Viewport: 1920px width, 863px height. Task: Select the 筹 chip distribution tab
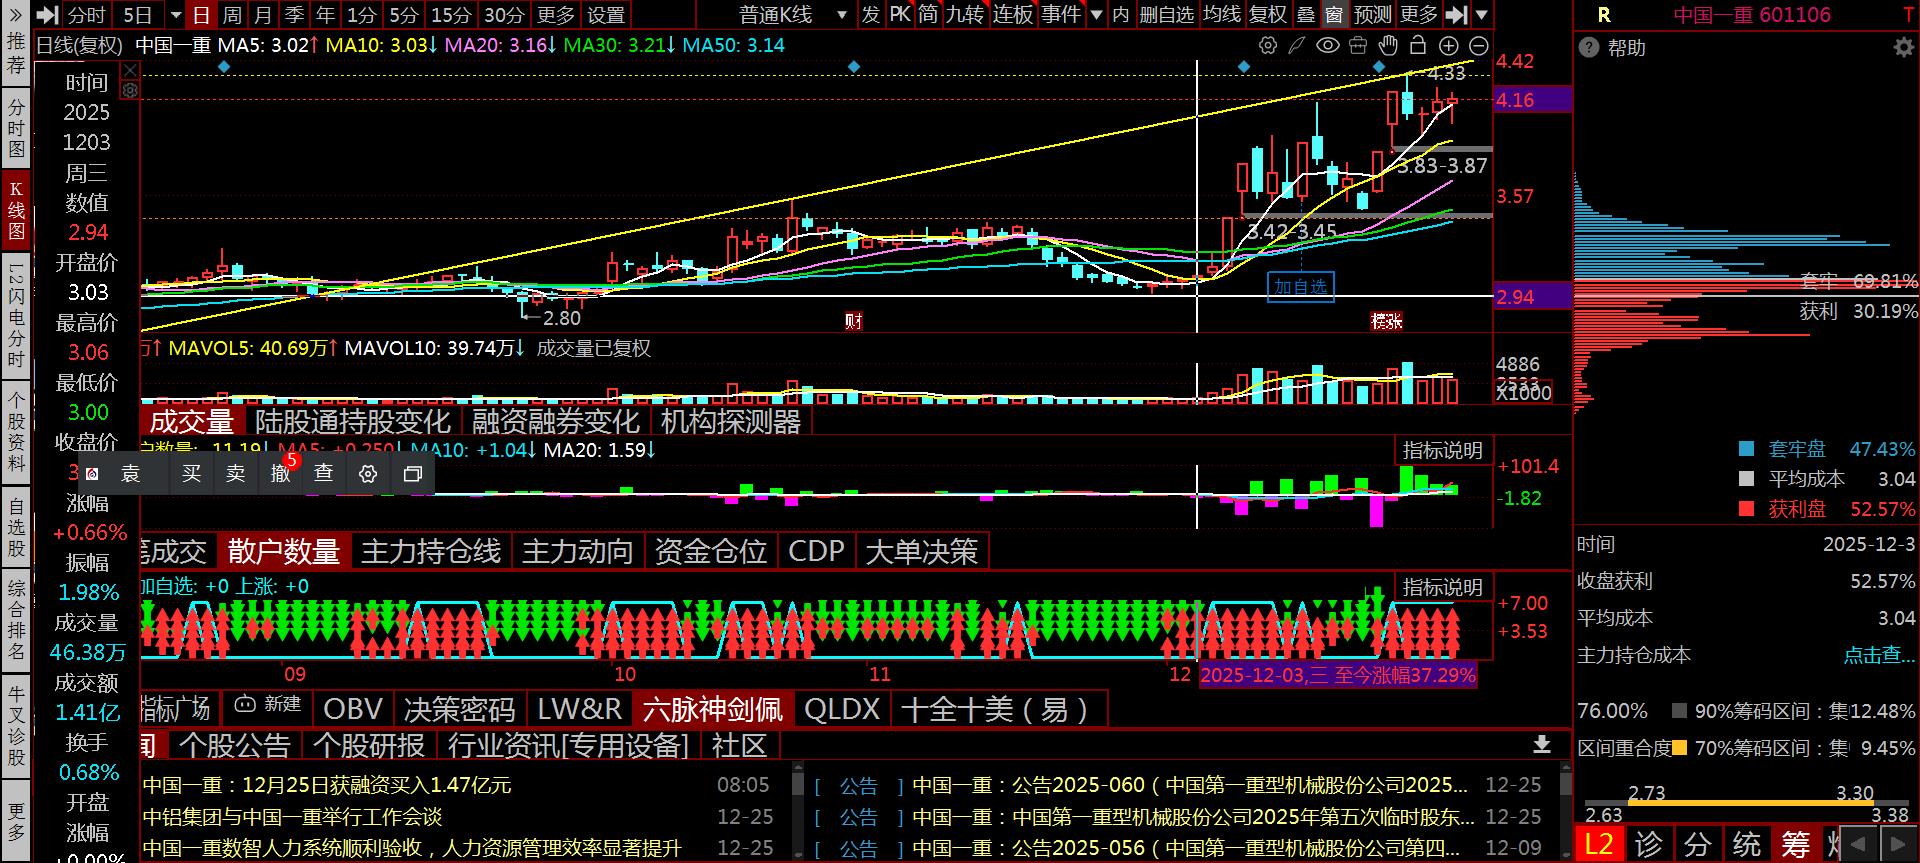point(1795,844)
